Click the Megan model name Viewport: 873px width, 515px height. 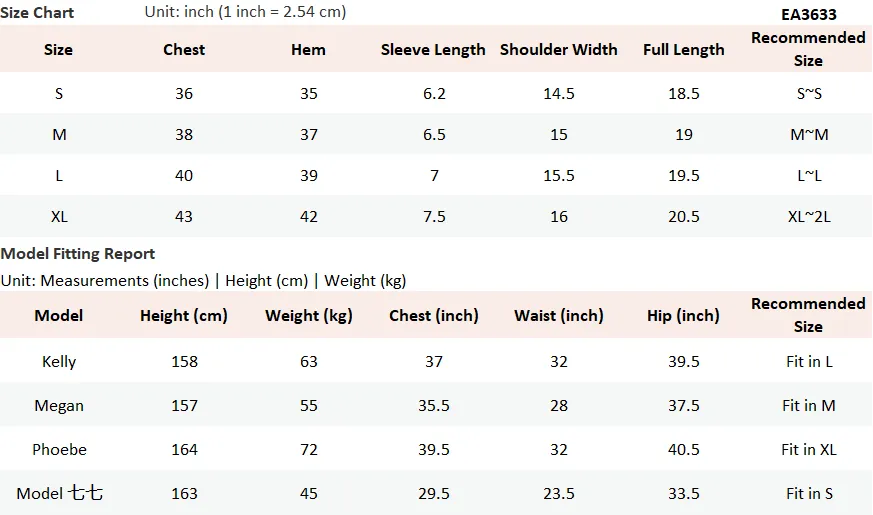click(x=59, y=406)
